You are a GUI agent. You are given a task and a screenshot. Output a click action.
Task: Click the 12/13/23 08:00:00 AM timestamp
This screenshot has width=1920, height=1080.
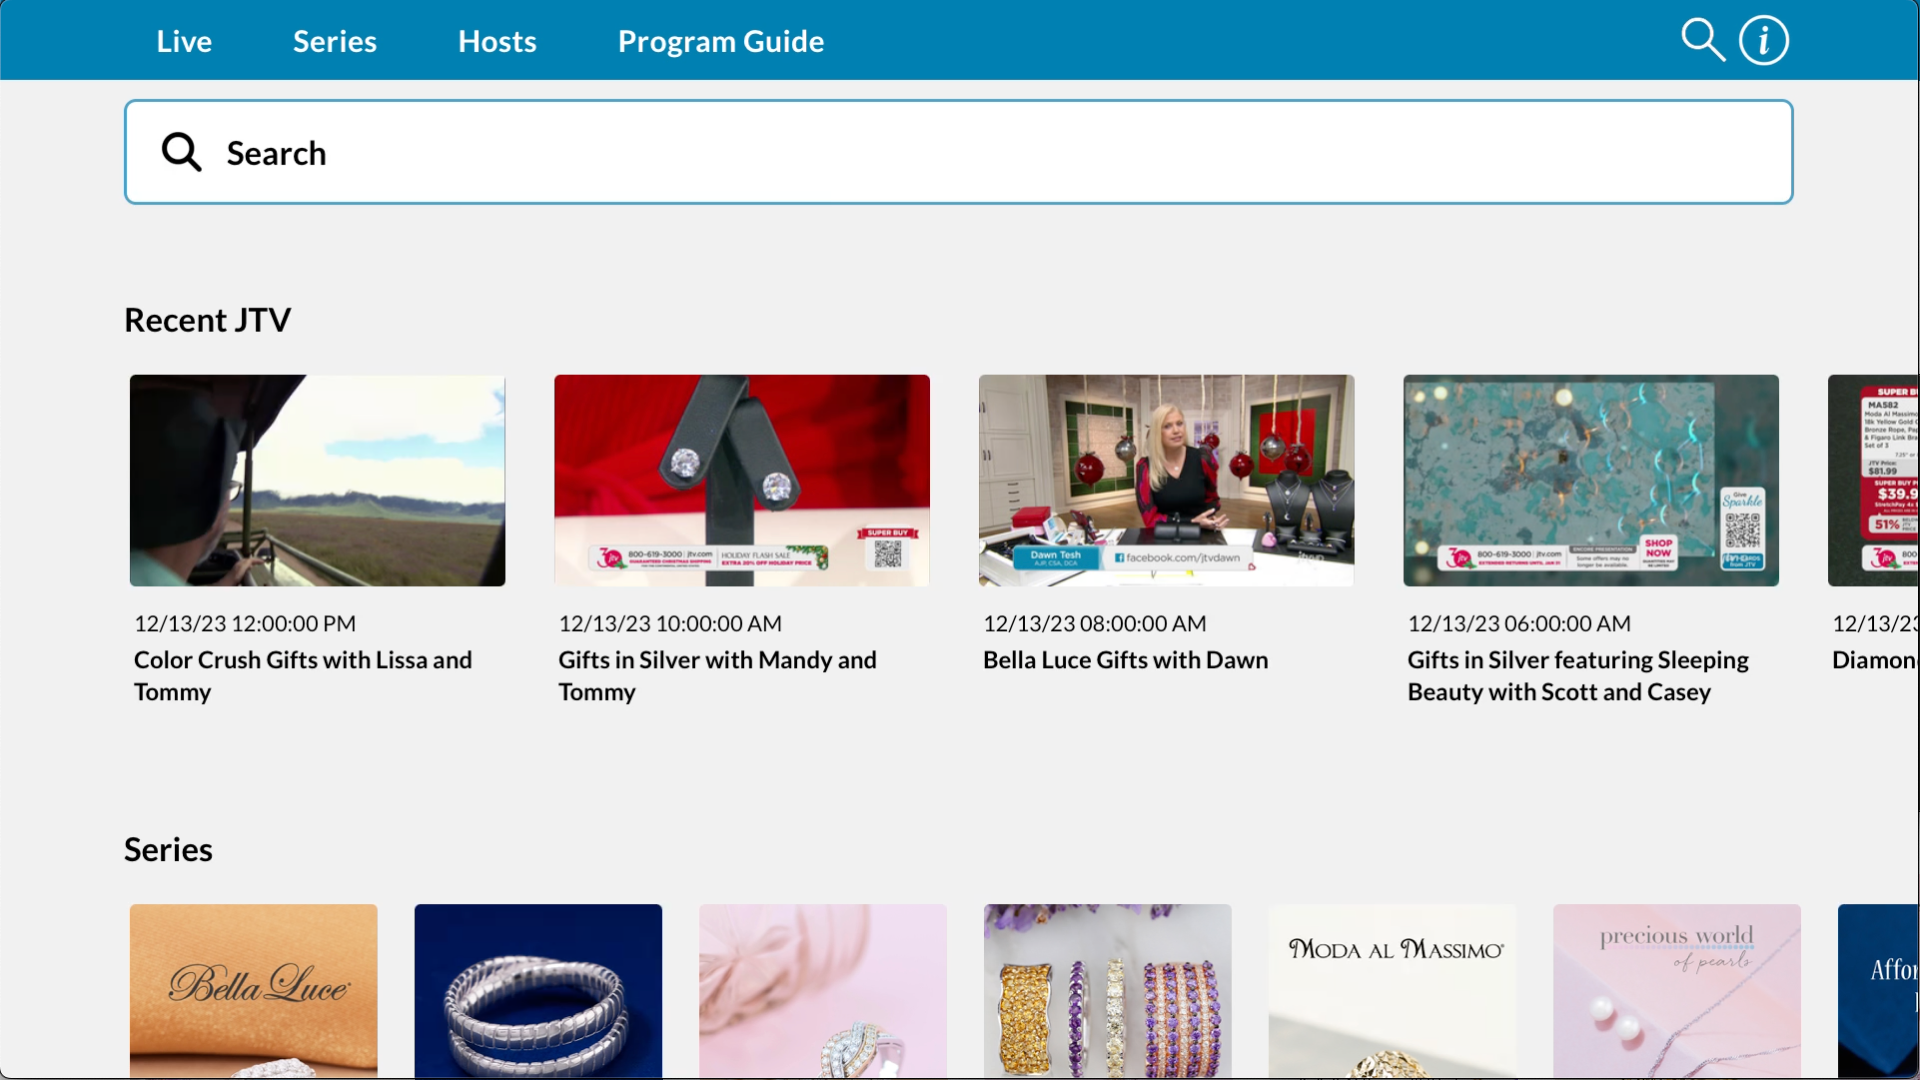1095,624
